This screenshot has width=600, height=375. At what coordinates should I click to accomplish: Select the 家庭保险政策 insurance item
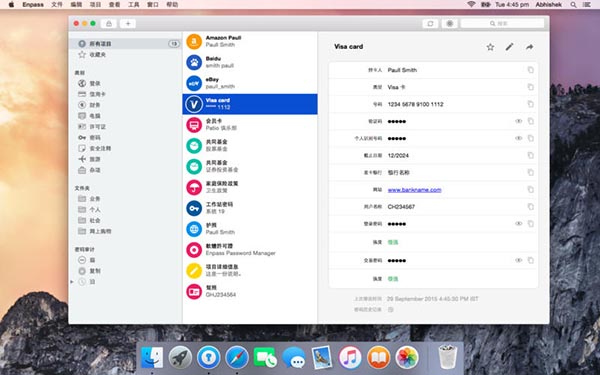(x=250, y=187)
